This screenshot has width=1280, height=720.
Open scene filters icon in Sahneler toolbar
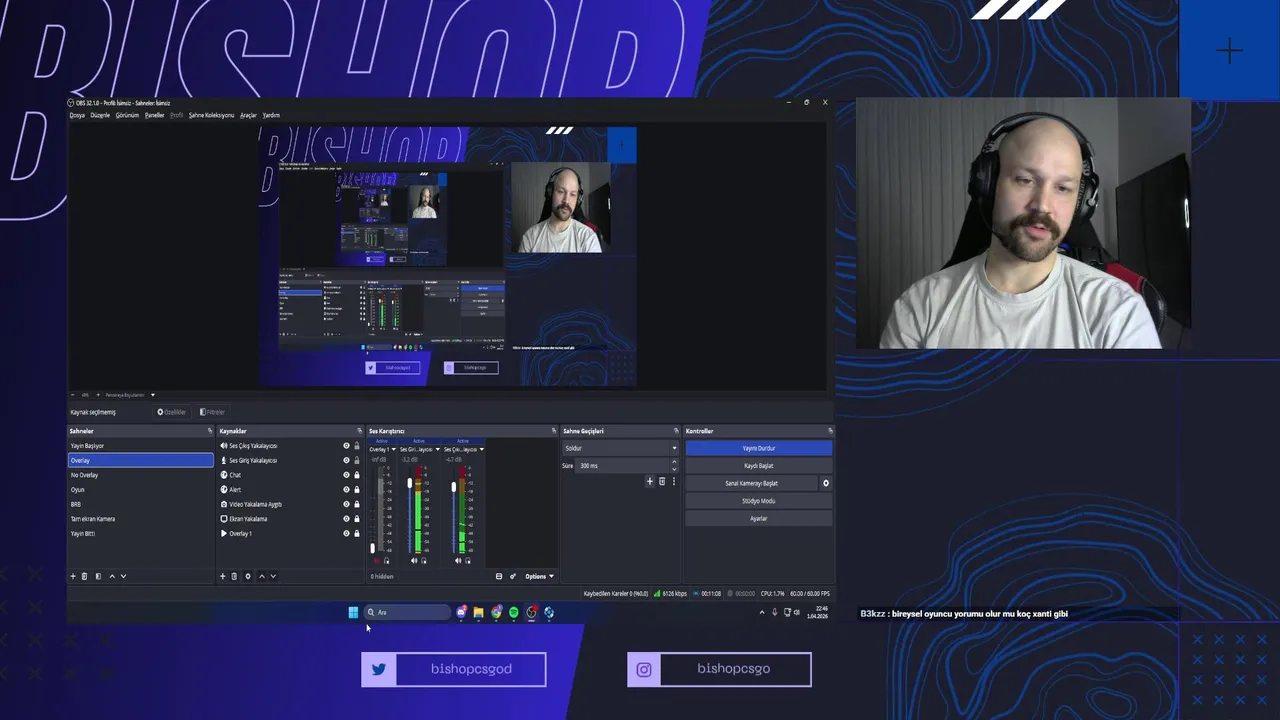[97, 576]
